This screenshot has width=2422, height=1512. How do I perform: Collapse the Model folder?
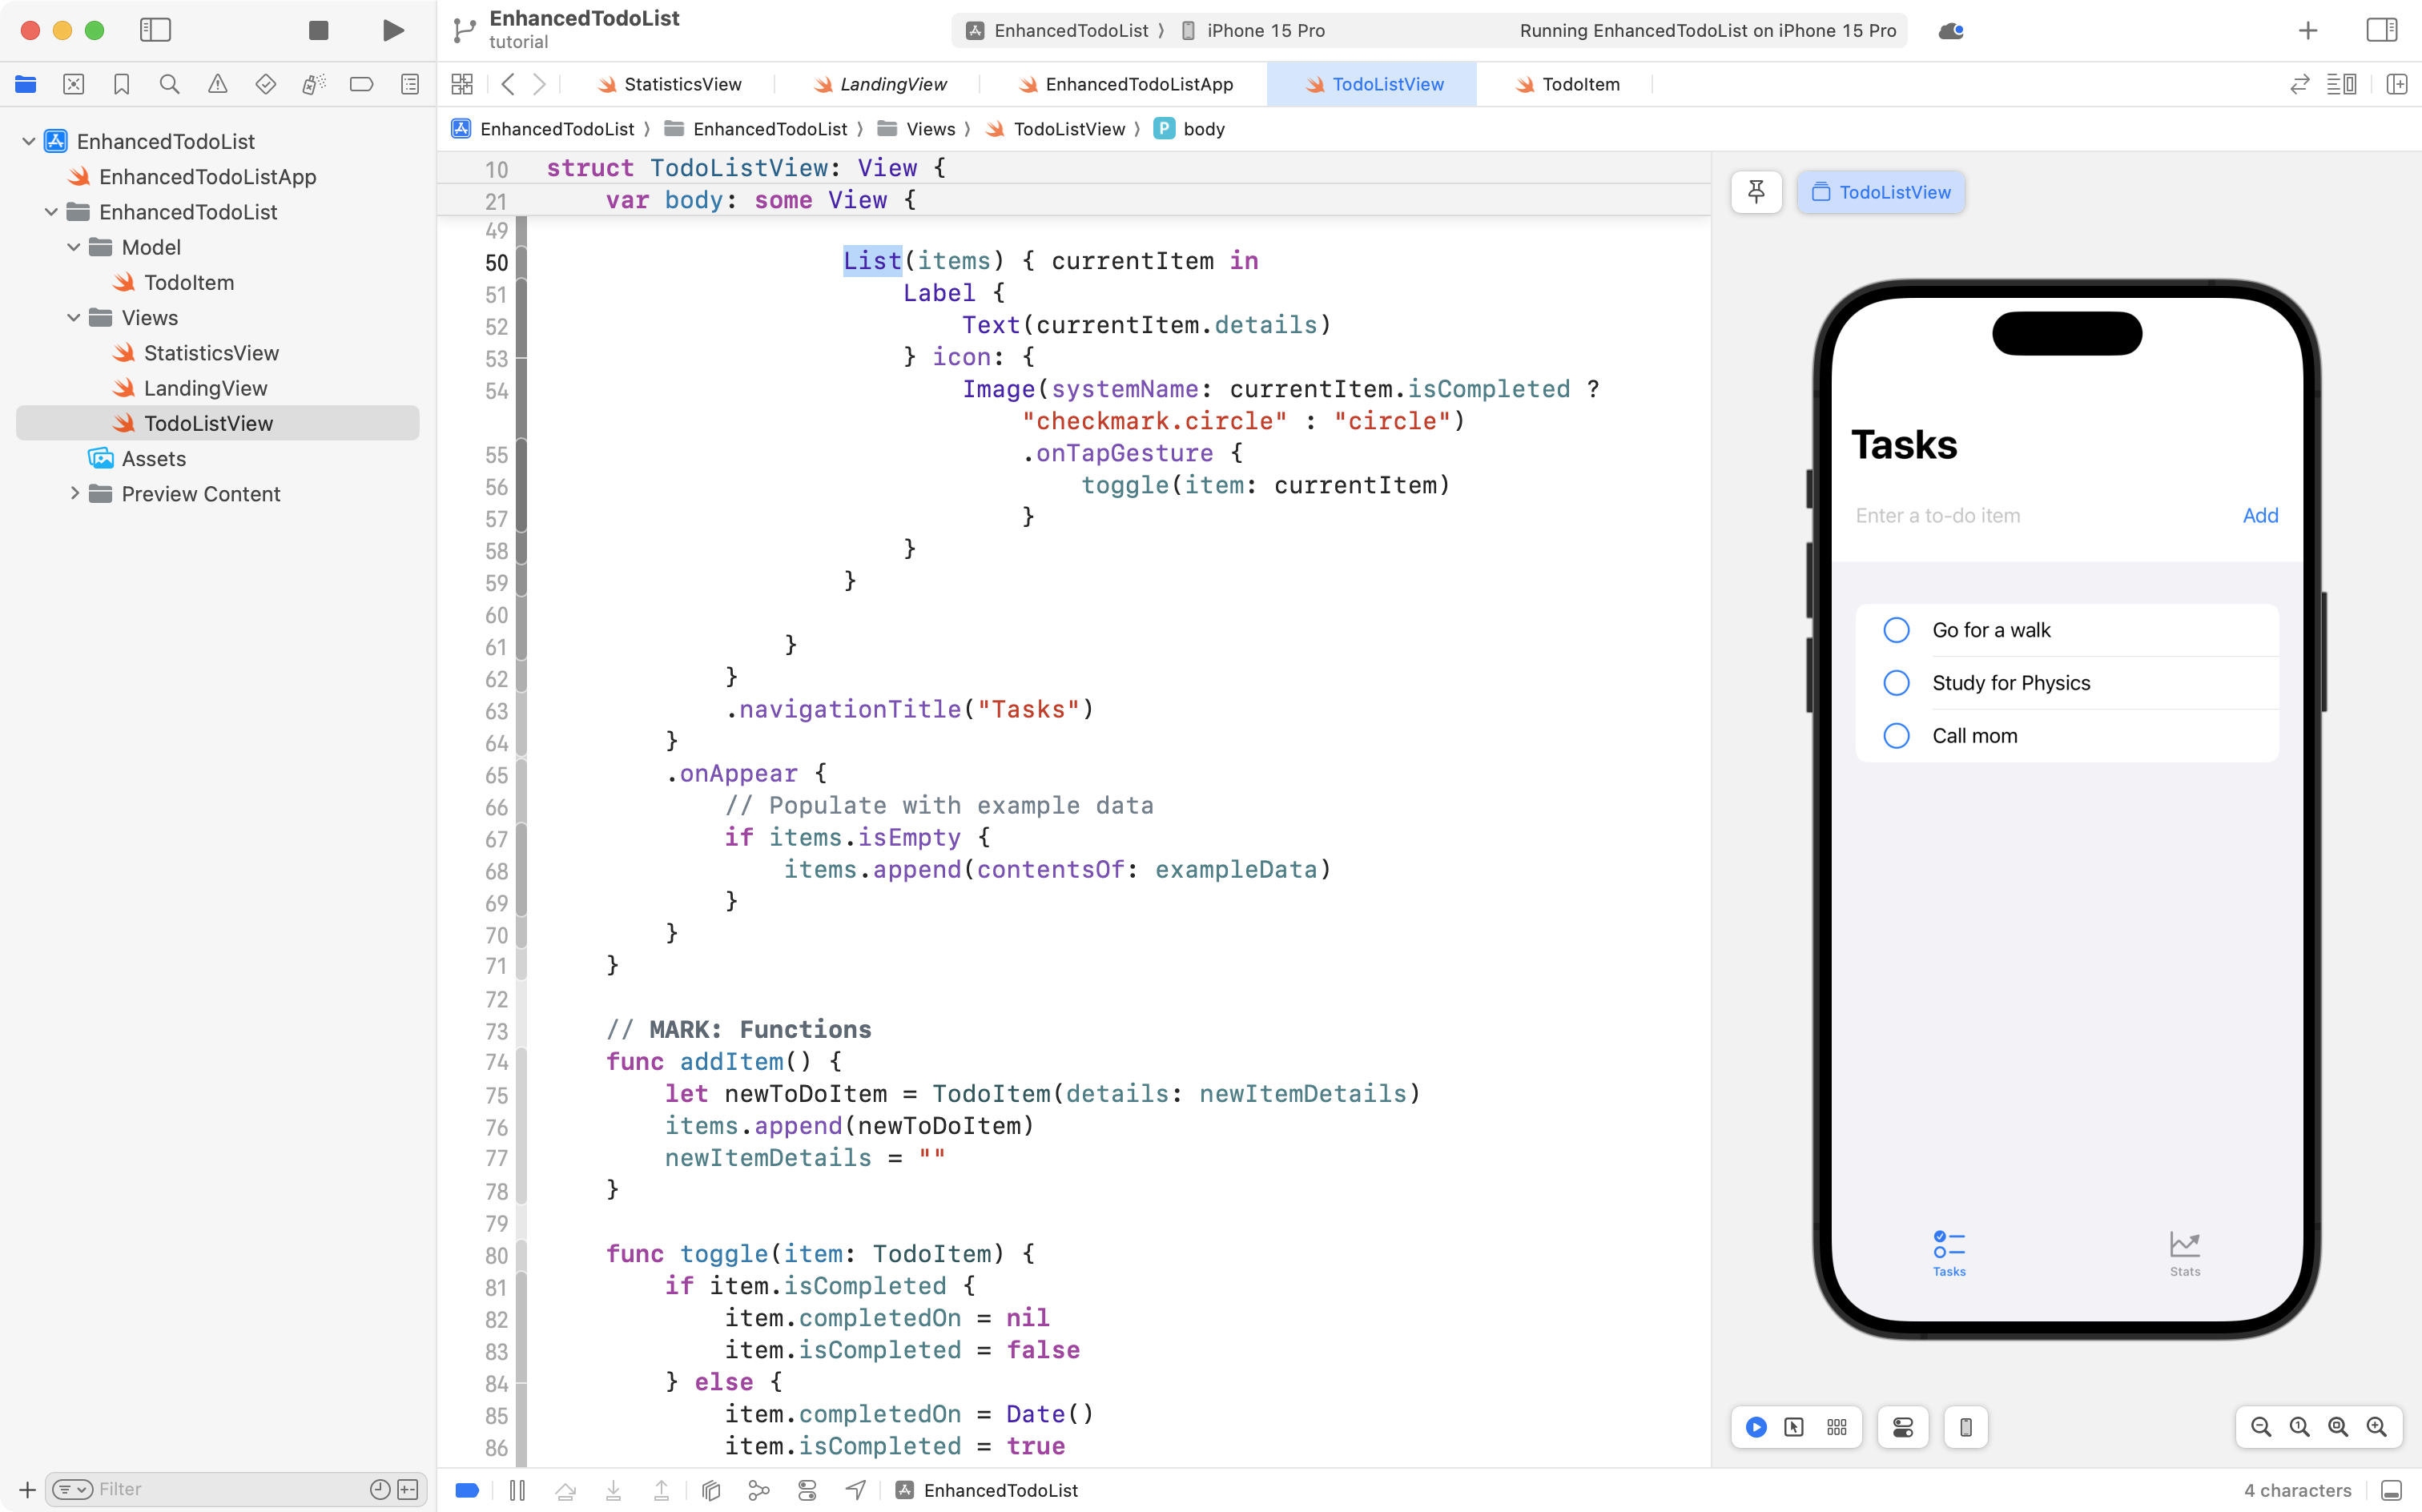pyautogui.click(x=73, y=247)
